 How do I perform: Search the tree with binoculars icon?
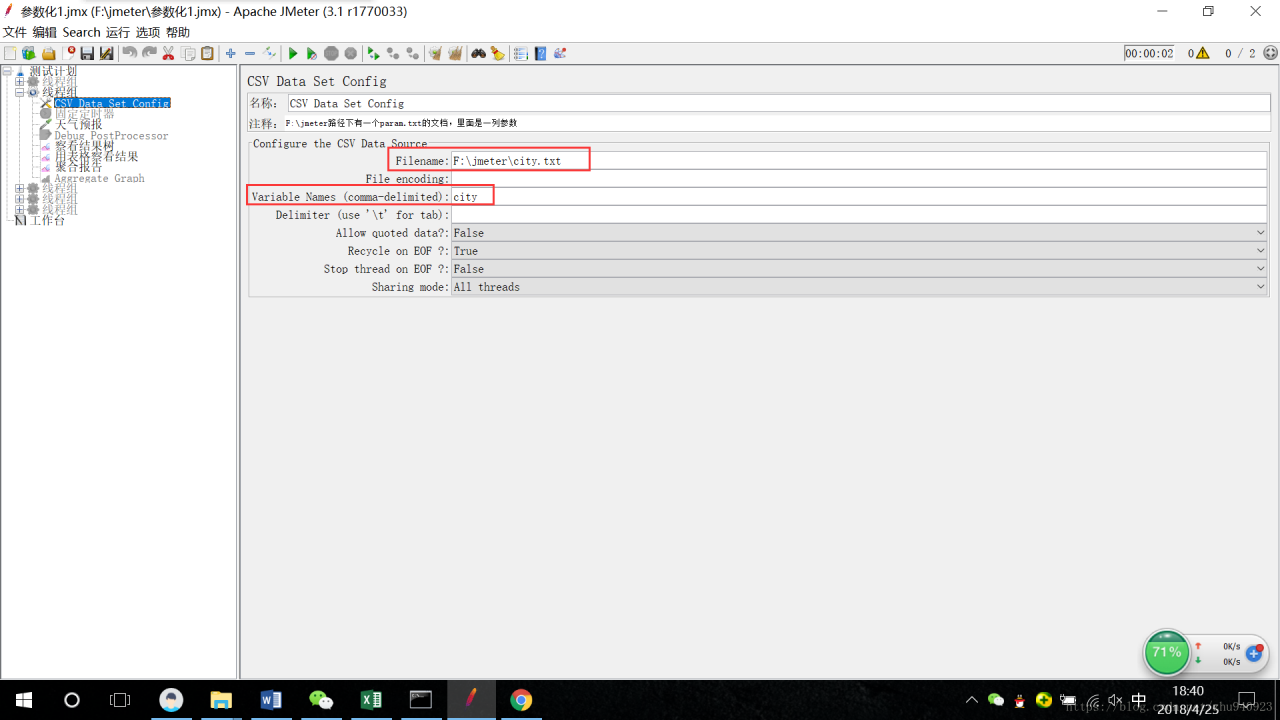479,54
